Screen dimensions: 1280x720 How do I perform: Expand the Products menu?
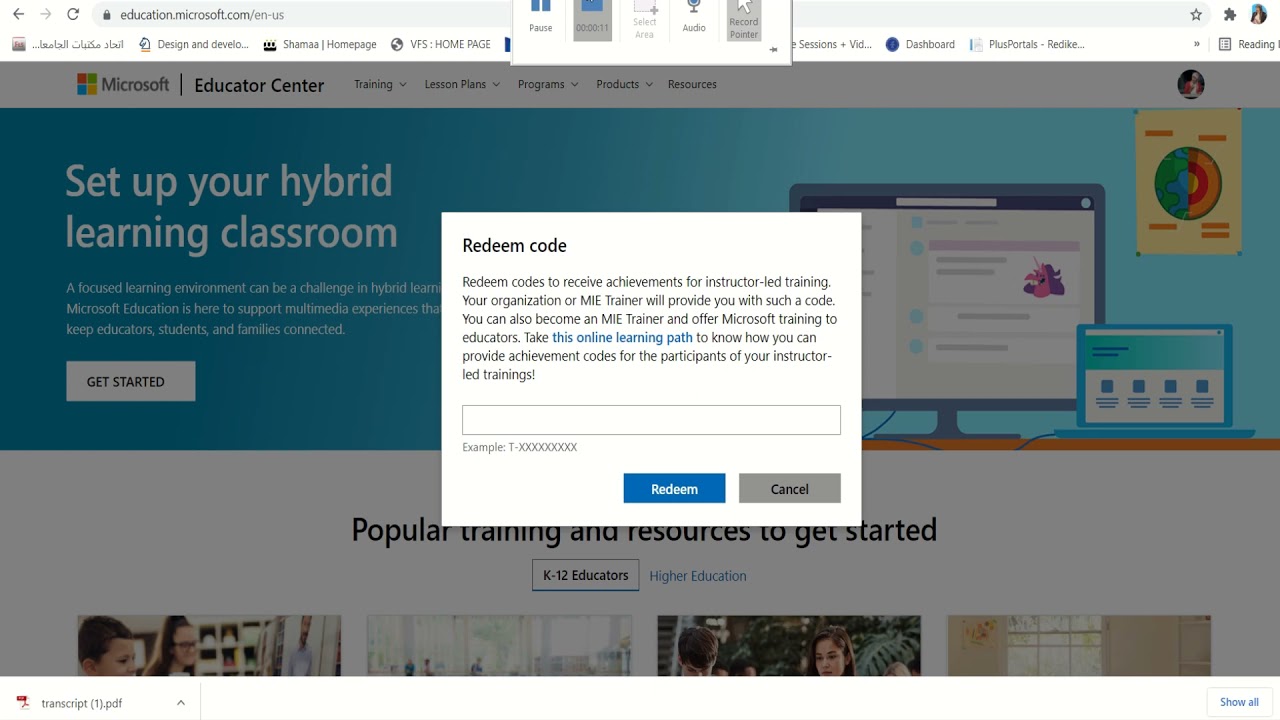[x=624, y=84]
